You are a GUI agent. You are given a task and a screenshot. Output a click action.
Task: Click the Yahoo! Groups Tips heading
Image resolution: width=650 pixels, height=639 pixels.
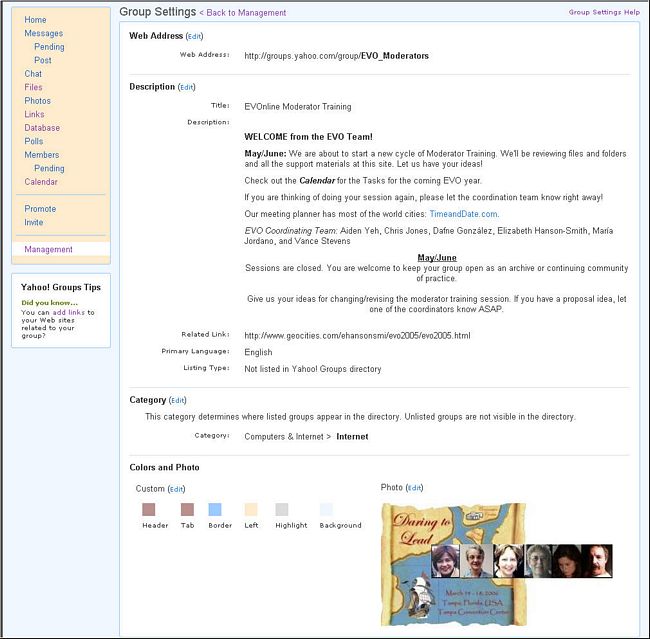click(x=61, y=287)
